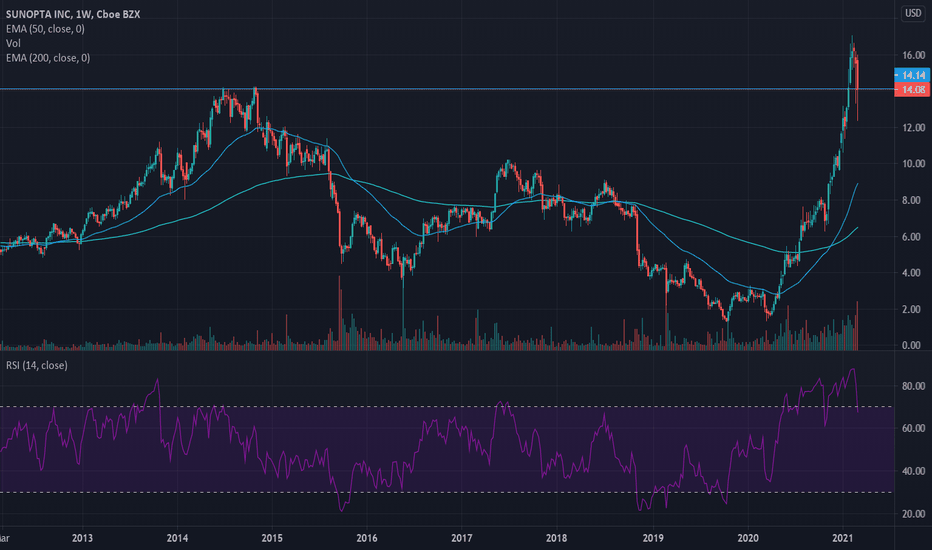Click the RSI (14, close) indicator label

pos(36,365)
